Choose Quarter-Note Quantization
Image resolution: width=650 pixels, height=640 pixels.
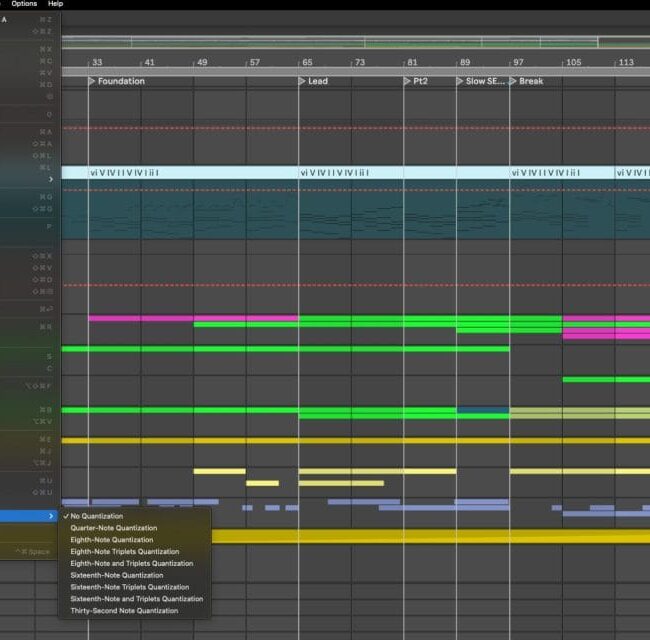click(x=113, y=528)
